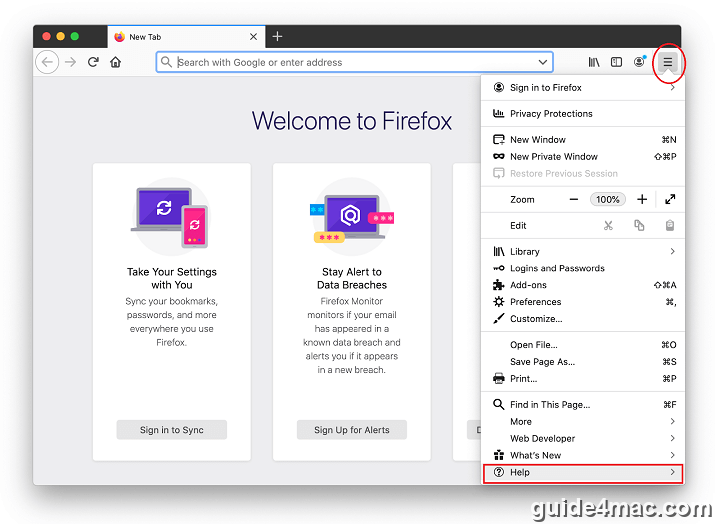Choose Sign in to Firefox

[583, 88]
